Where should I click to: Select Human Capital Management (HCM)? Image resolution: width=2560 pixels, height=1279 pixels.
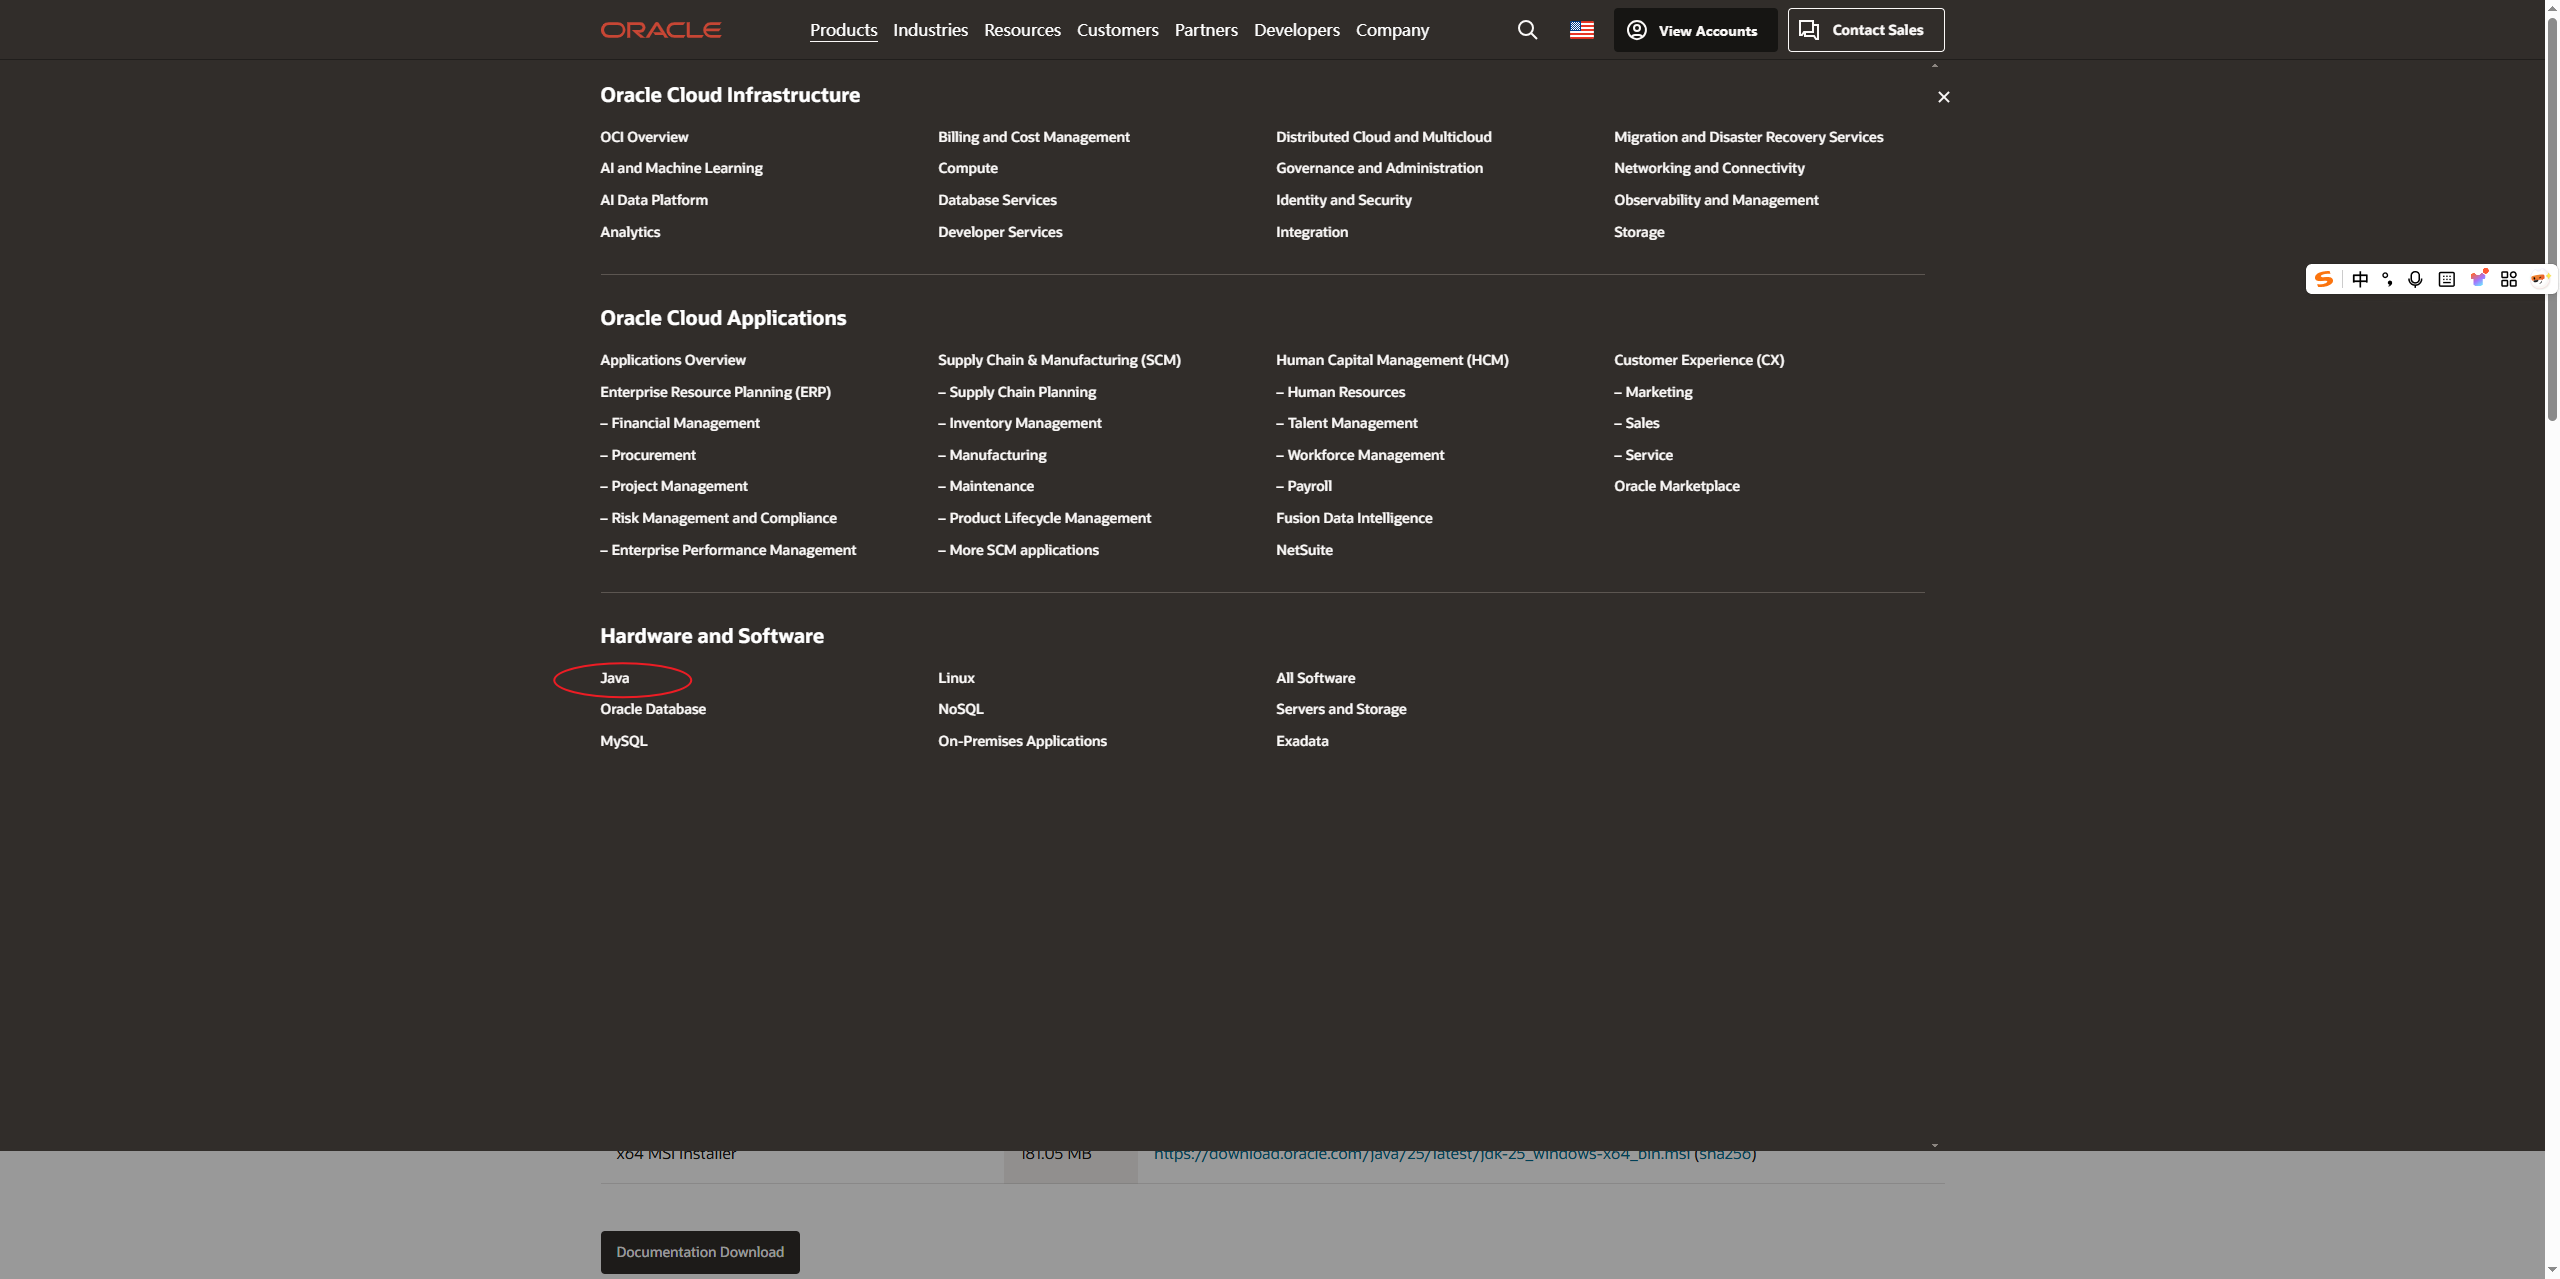point(1392,360)
